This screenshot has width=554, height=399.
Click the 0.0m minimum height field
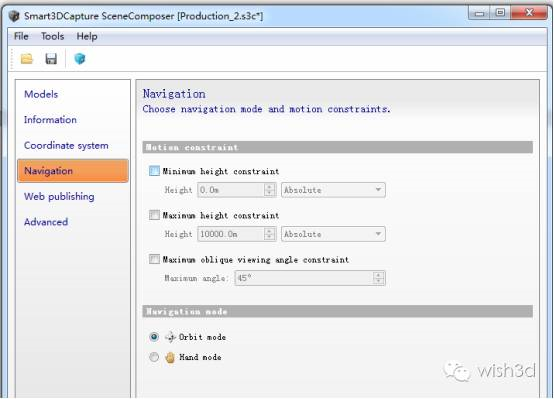click(231, 190)
